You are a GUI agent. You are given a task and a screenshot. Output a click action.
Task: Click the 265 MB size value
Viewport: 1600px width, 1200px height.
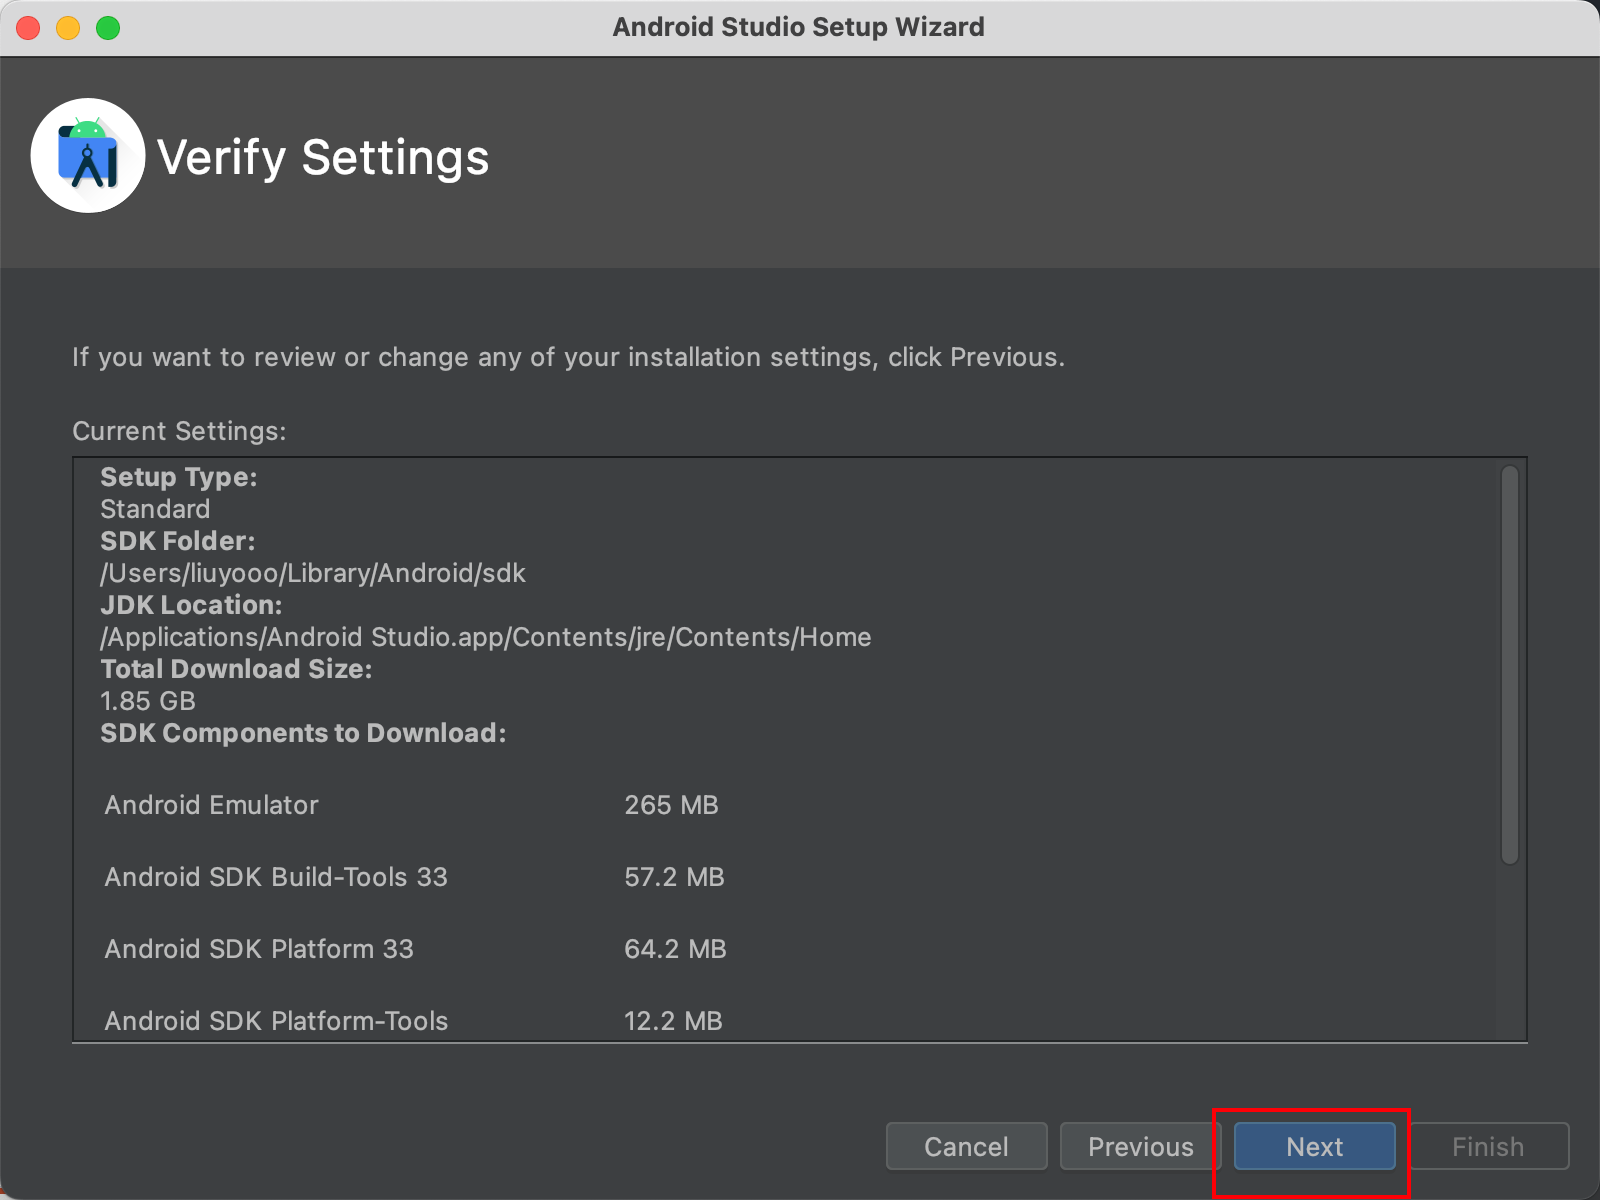671,805
